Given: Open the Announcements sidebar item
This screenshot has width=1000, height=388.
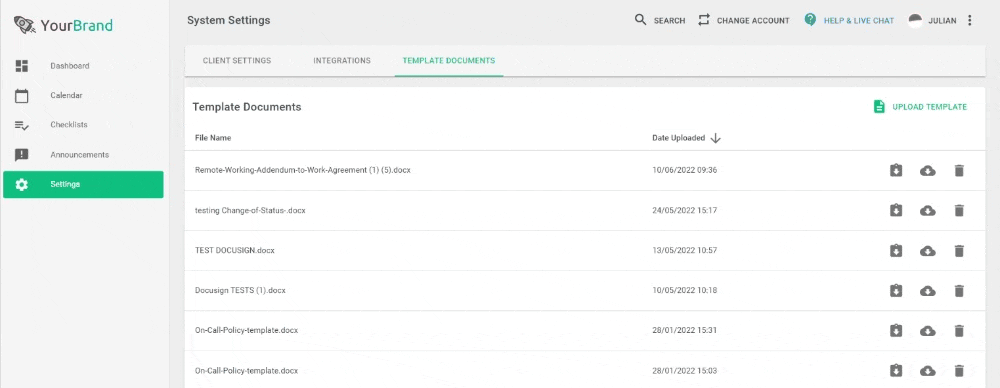Looking at the screenshot, I should tap(83, 154).
